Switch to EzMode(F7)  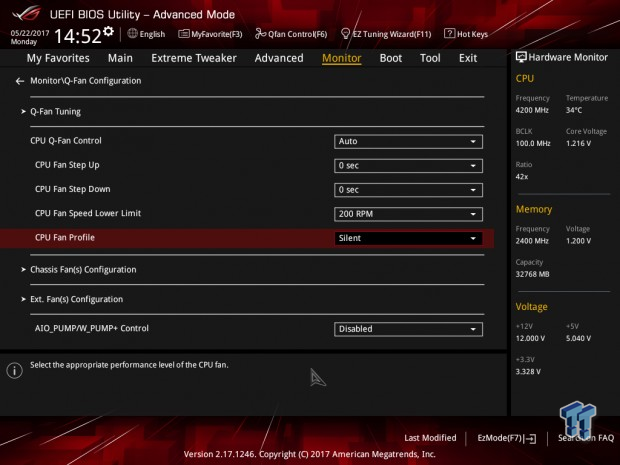499,438
